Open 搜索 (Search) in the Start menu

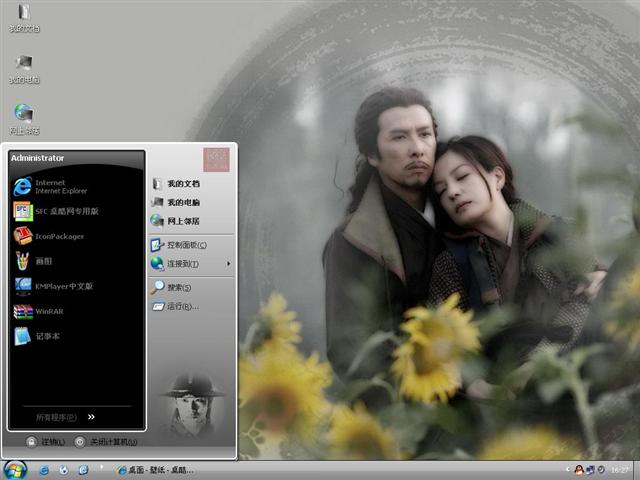point(178,287)
